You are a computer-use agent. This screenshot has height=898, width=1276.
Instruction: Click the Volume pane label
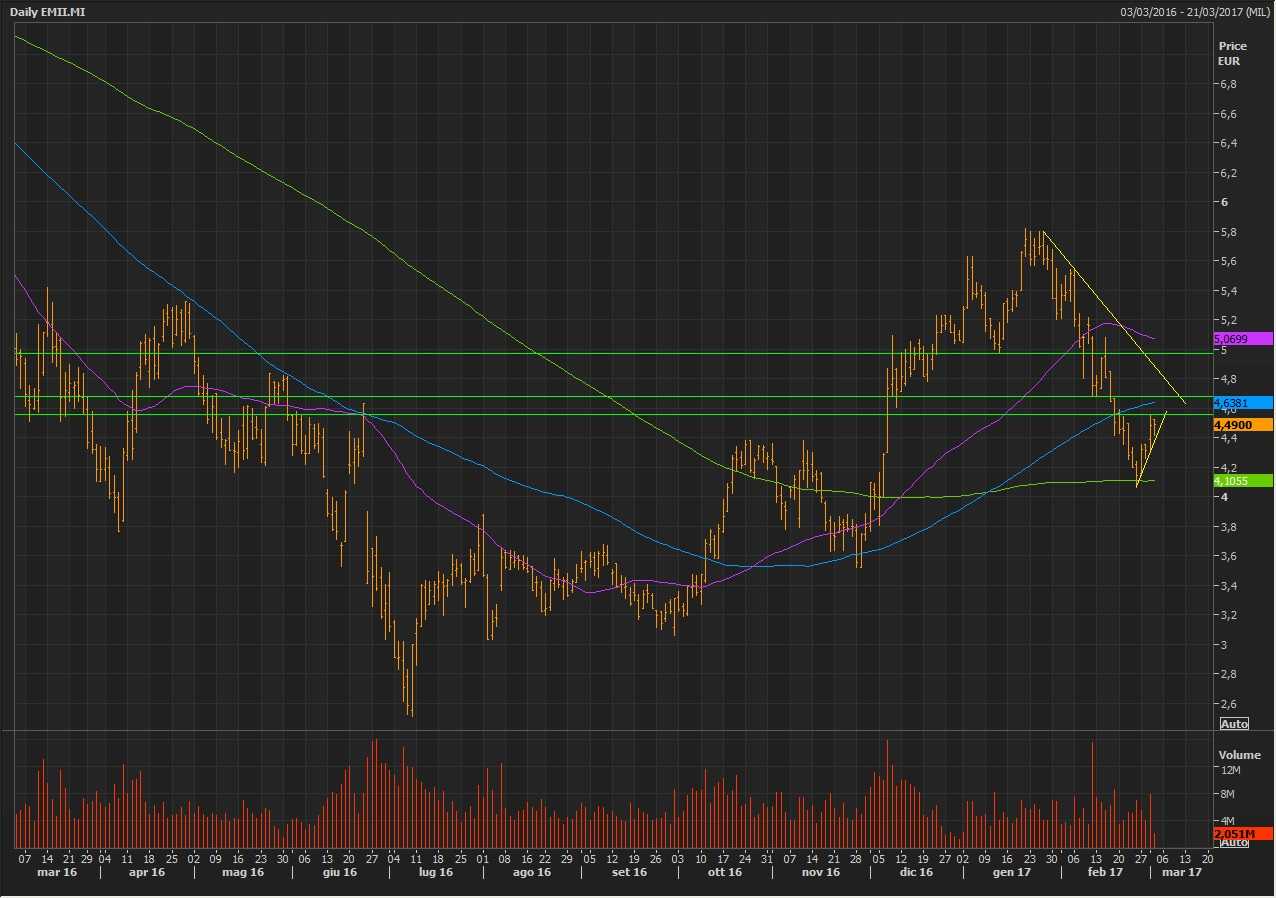tap(1238, 755)
